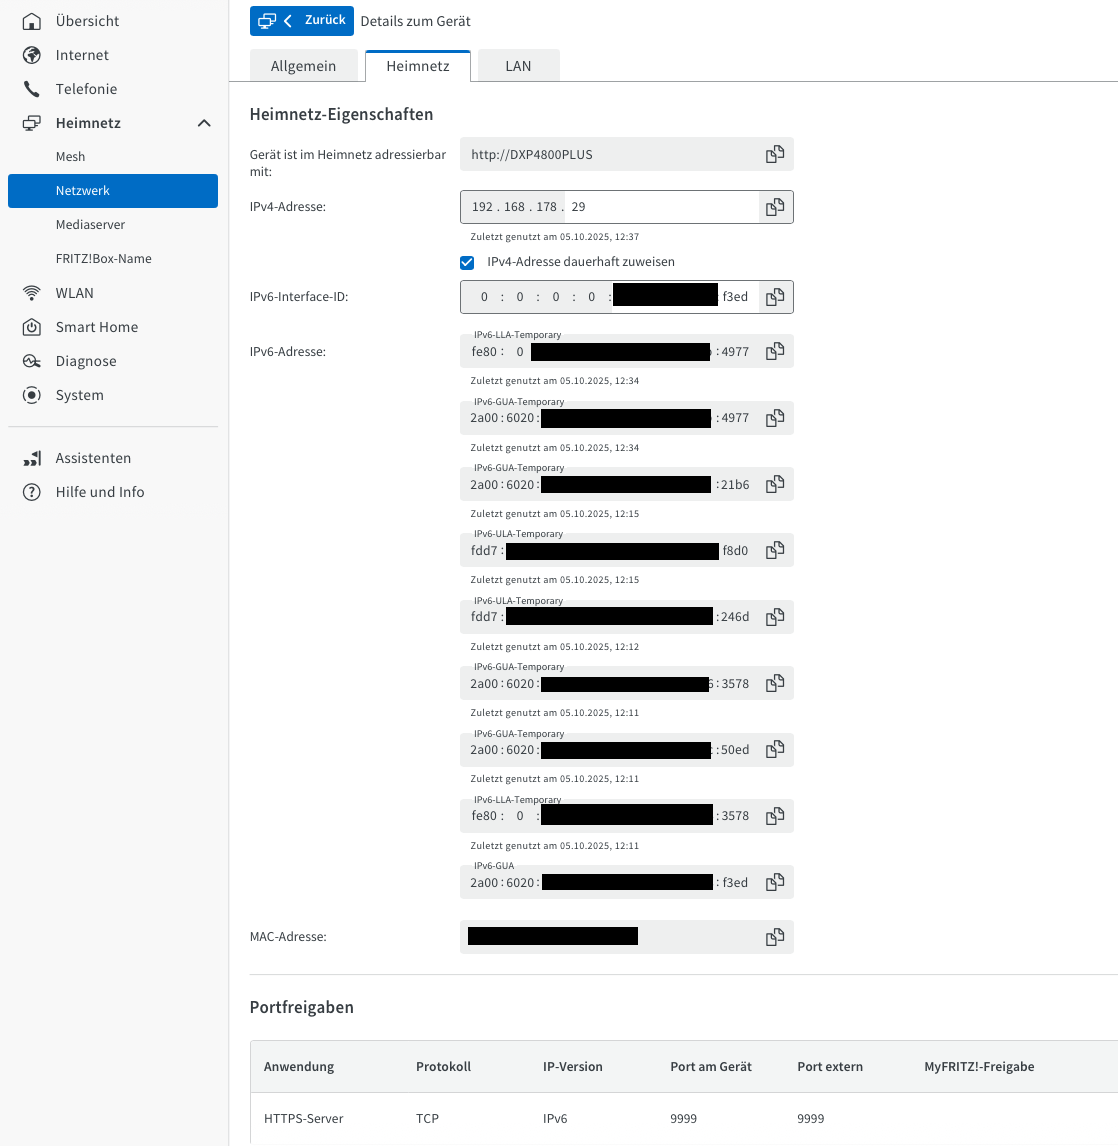This screenshot has width=1118, height=1146.
Task: Click the Übersicht home icon
Action: point(31,20)
